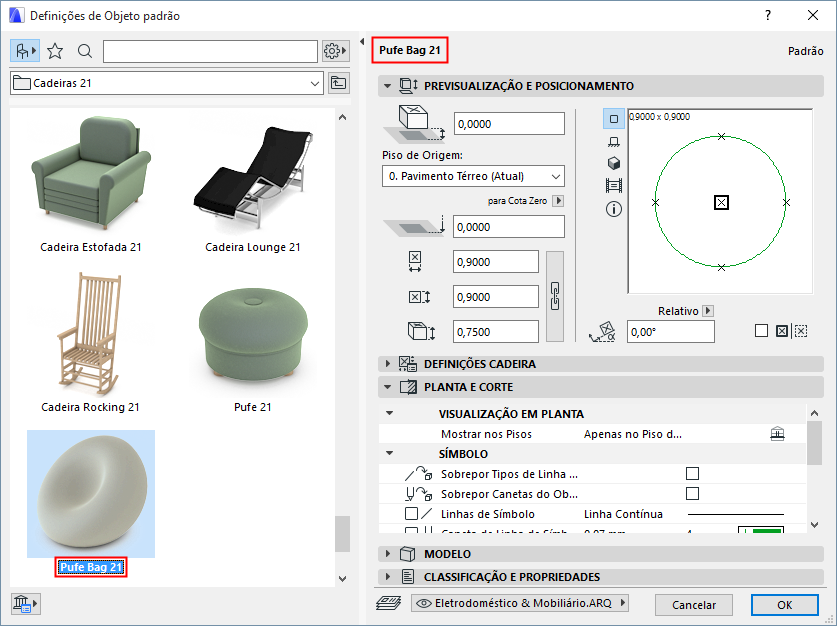Viewport: 837px width, 626px height.
Task: Expand the Modelo section
Action: (x=387, y=554)
